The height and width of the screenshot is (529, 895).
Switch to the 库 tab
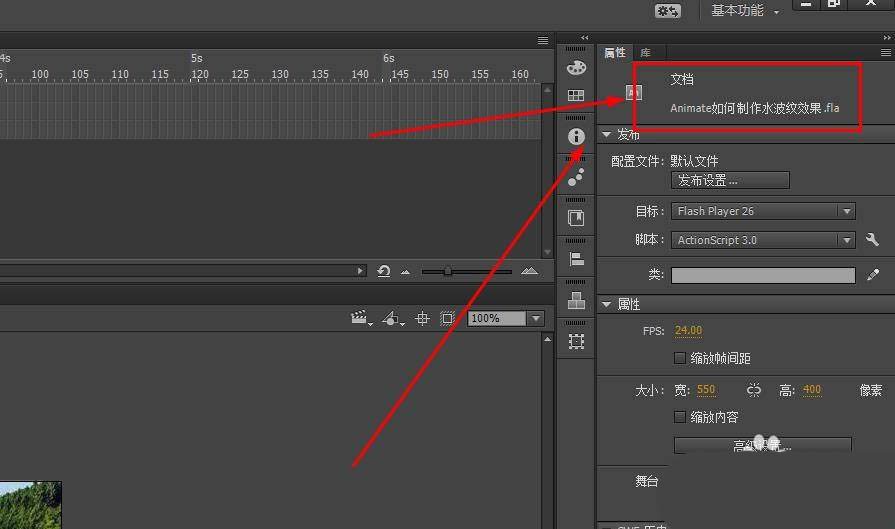(x=646, y=53)
